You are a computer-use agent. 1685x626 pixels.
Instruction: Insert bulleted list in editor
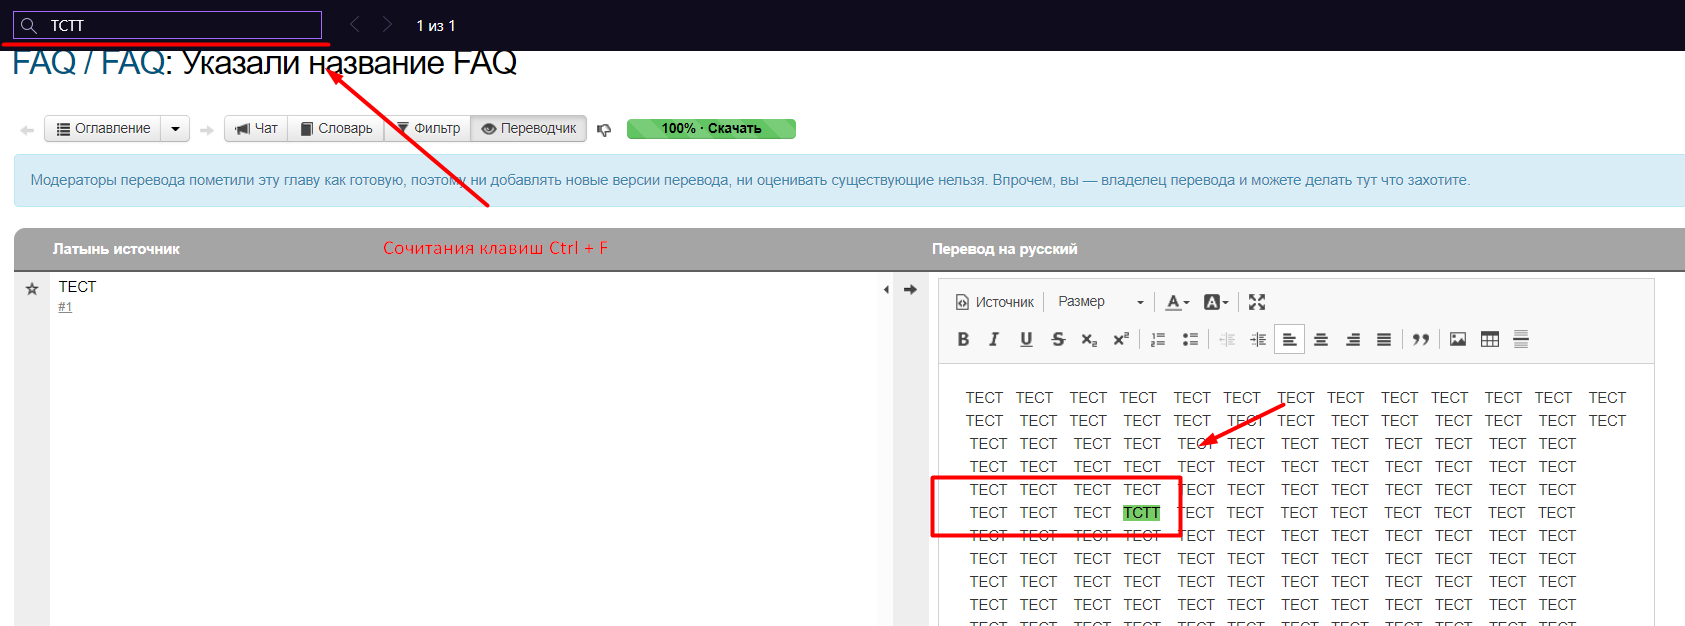[1190, 340]
